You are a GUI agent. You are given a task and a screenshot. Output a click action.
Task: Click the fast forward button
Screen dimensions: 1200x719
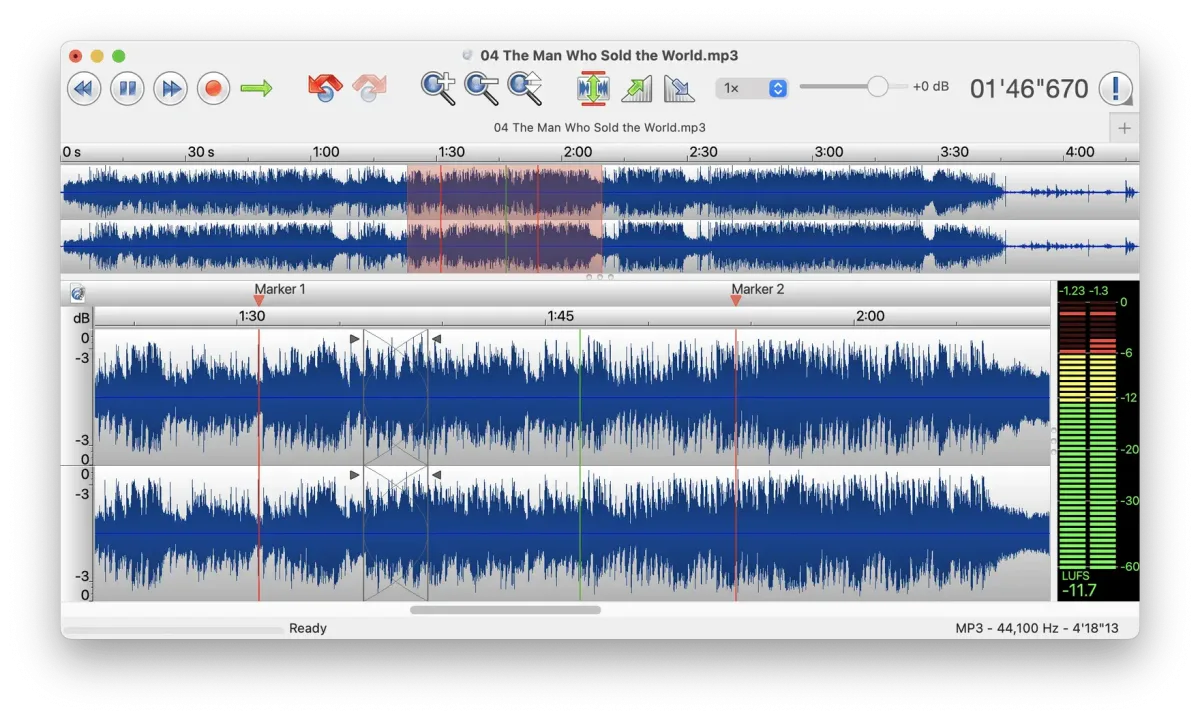171,89
